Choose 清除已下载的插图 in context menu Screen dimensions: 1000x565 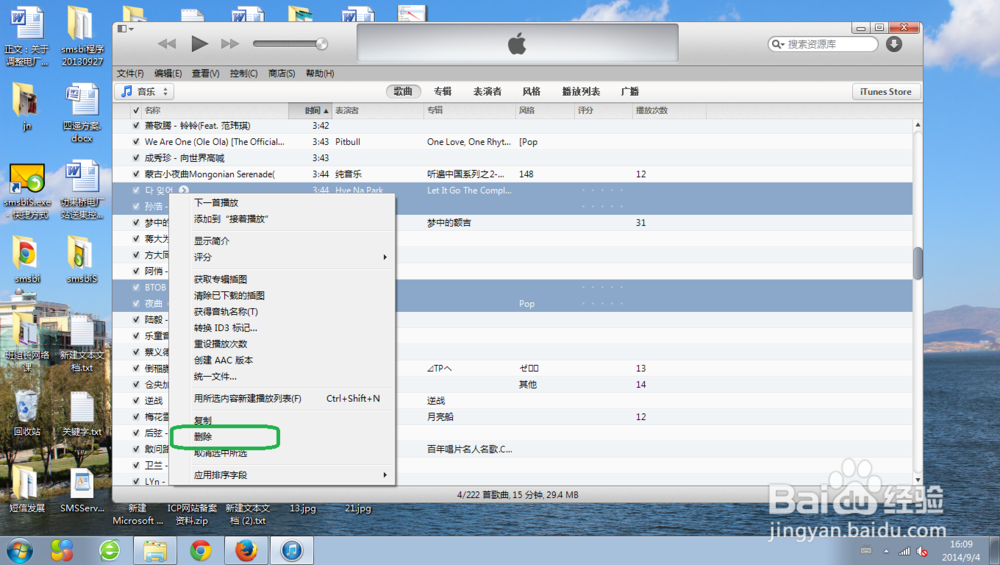tap(284, 295)
